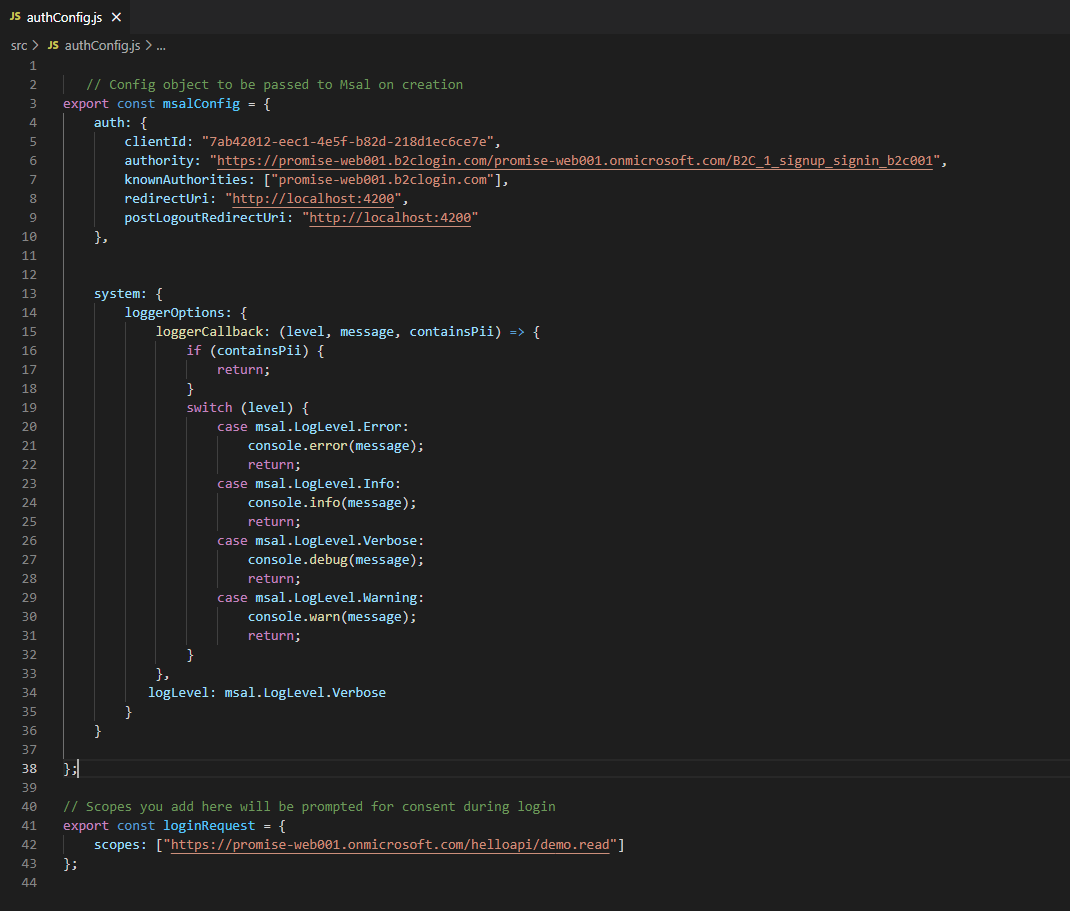This screenshot has width=1070, height=911.
Task: Click the JS language icon on the authConfig.js tab
Action: click(14, 16)
